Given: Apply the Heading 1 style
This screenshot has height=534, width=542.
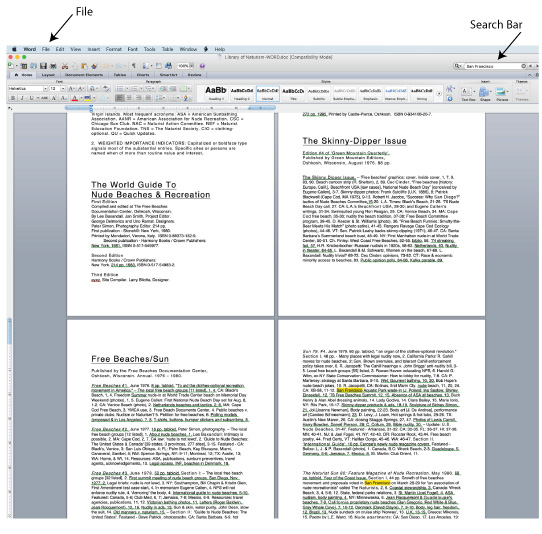Looking at the screenshot, I should coord(215,93).
